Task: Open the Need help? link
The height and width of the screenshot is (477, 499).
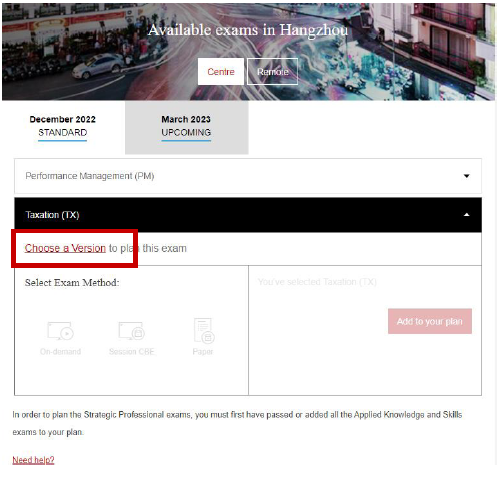Action: [x=33, y=460]
